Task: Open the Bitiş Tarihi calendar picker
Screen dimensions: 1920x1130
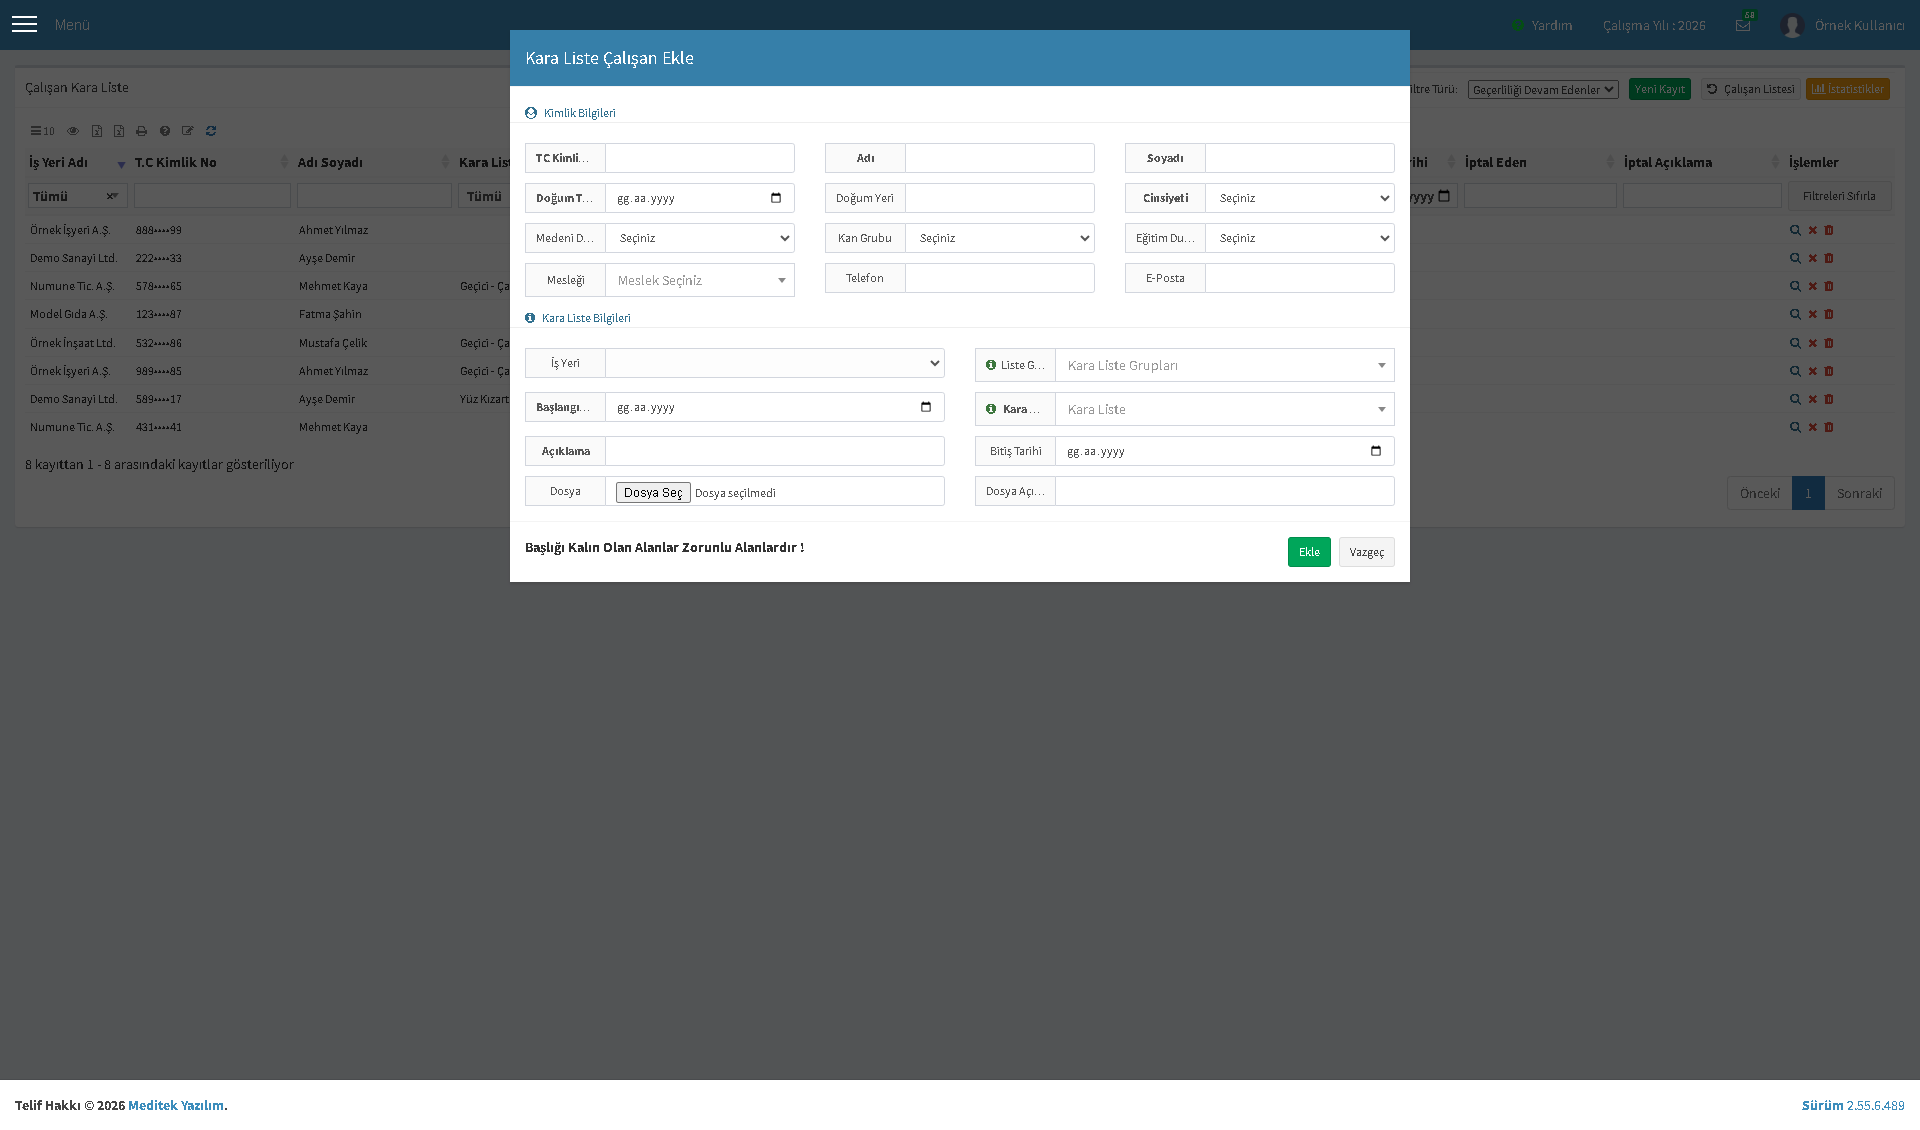Action: pyautogui.click(x=1376, y=451)
